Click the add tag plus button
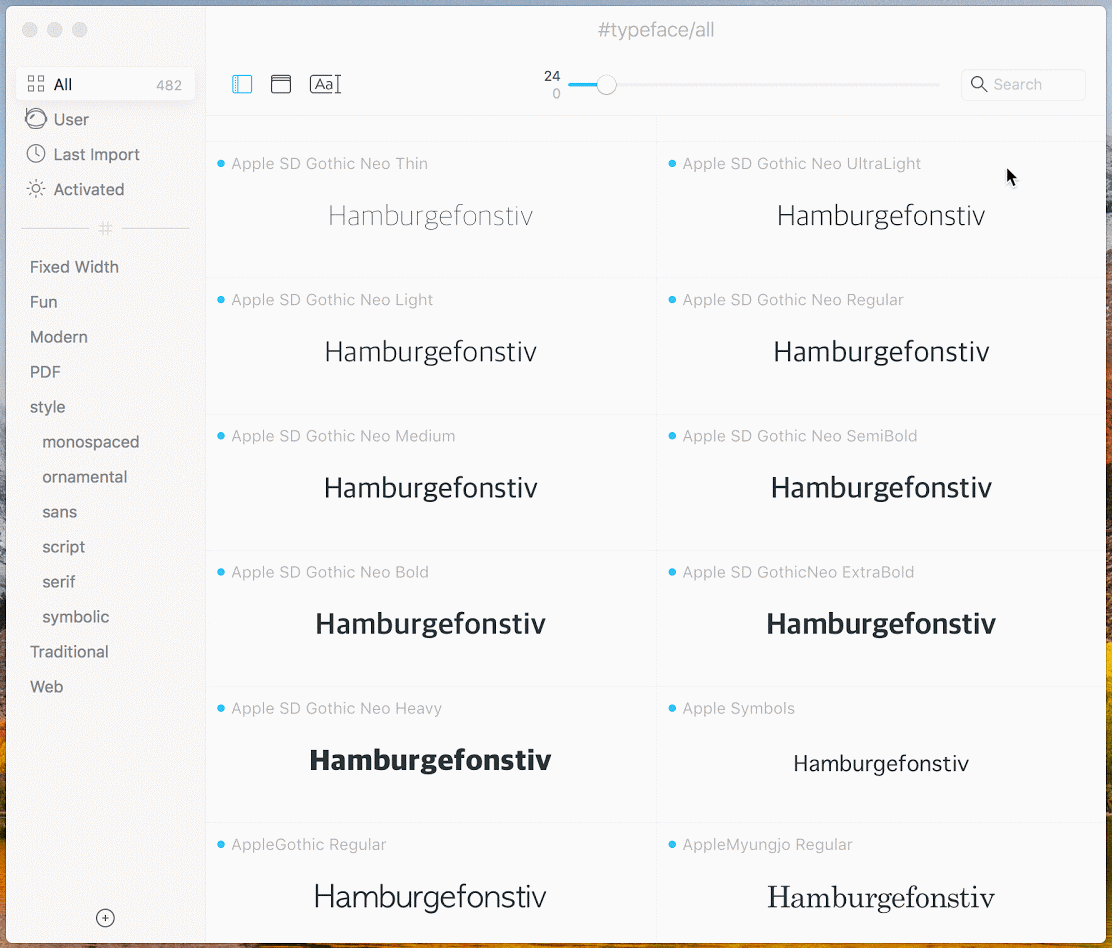1112x948 pixels. 105,918
